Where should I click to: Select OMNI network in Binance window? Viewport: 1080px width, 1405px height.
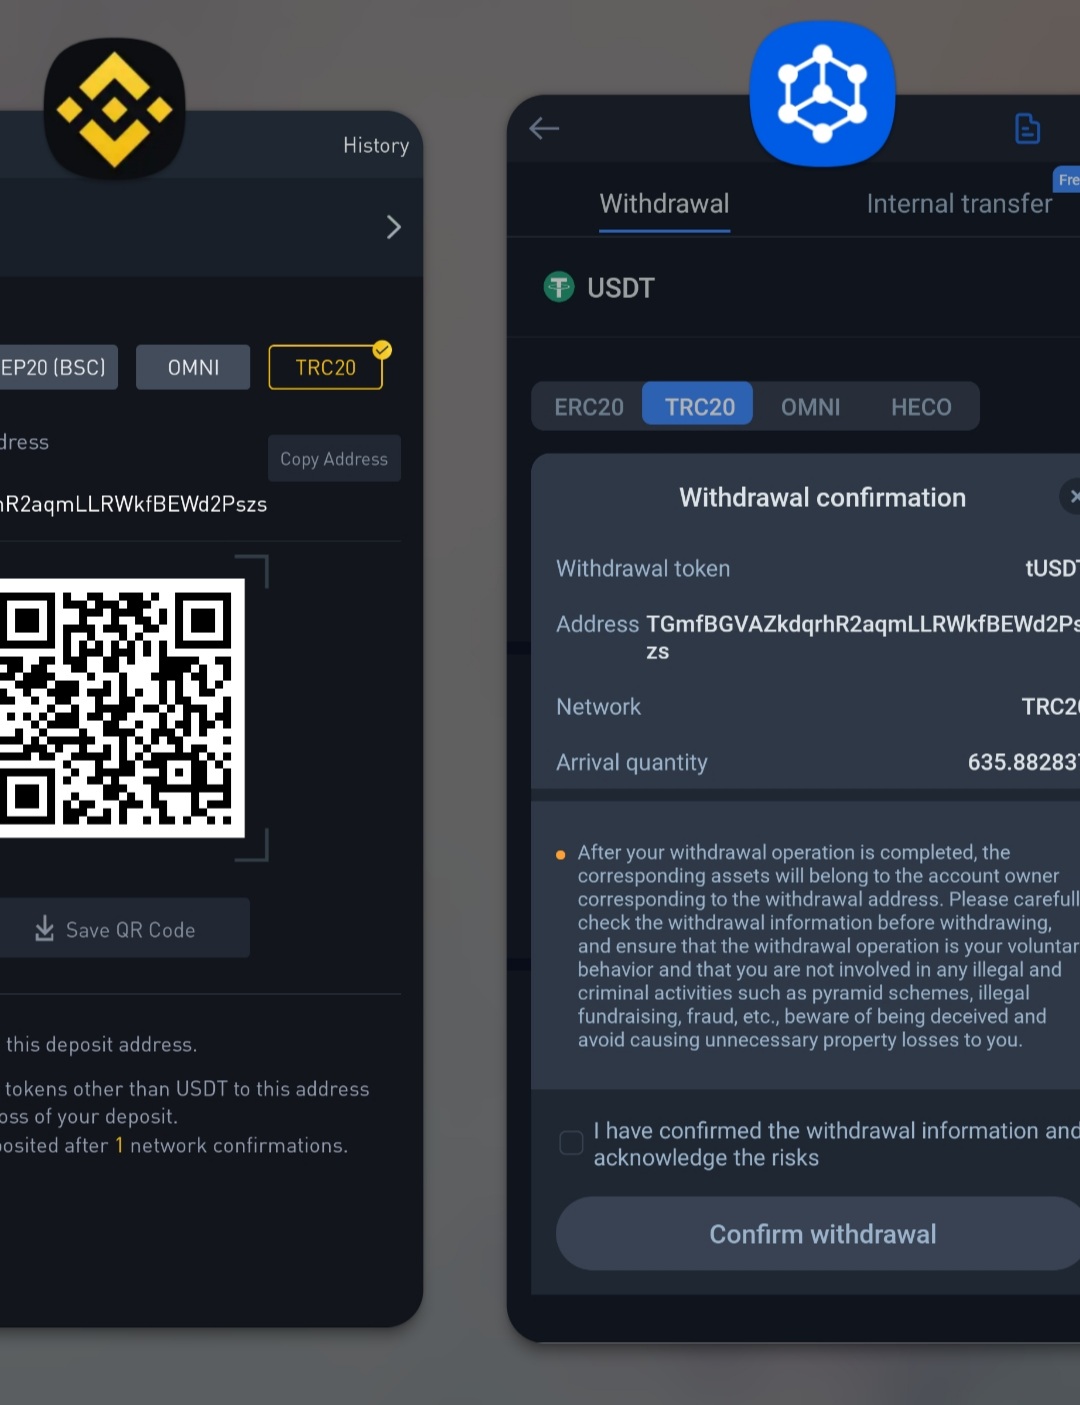tap(193, 367)
